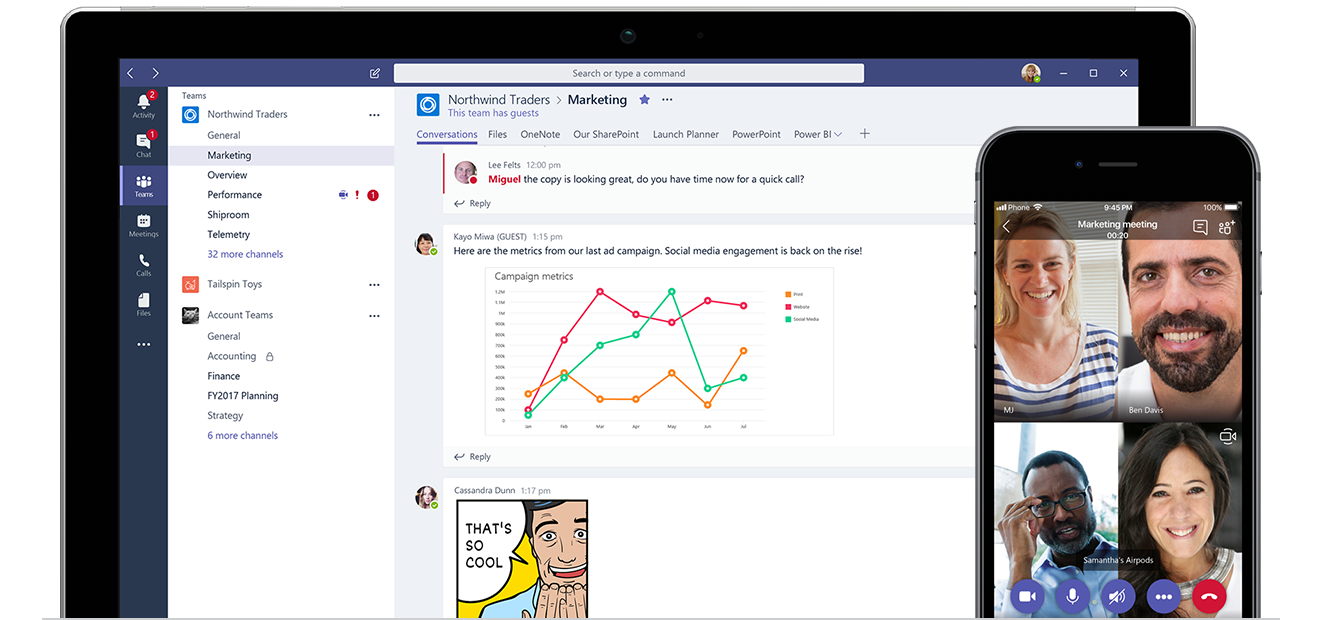
Task: Go back with the left arrow
Action: [x=131, y=73]
